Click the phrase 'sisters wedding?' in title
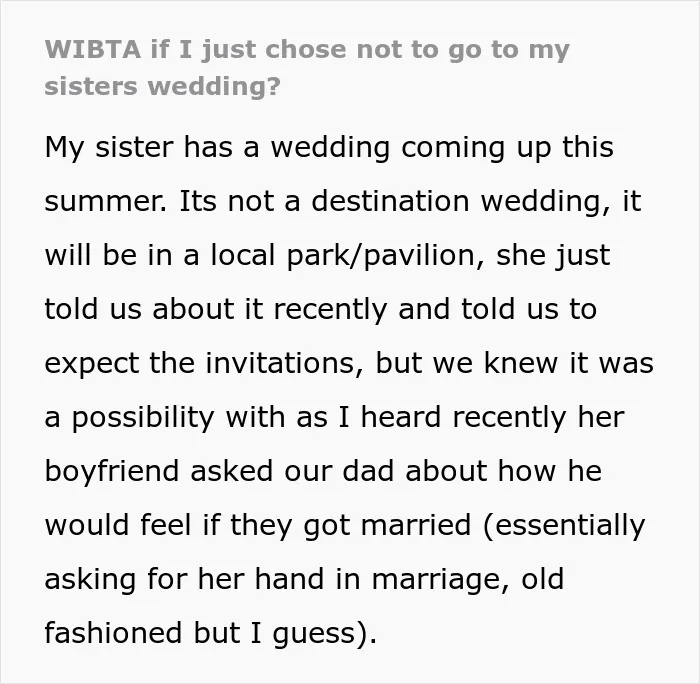This screenshot has height=684, width=700. (162, 86)
